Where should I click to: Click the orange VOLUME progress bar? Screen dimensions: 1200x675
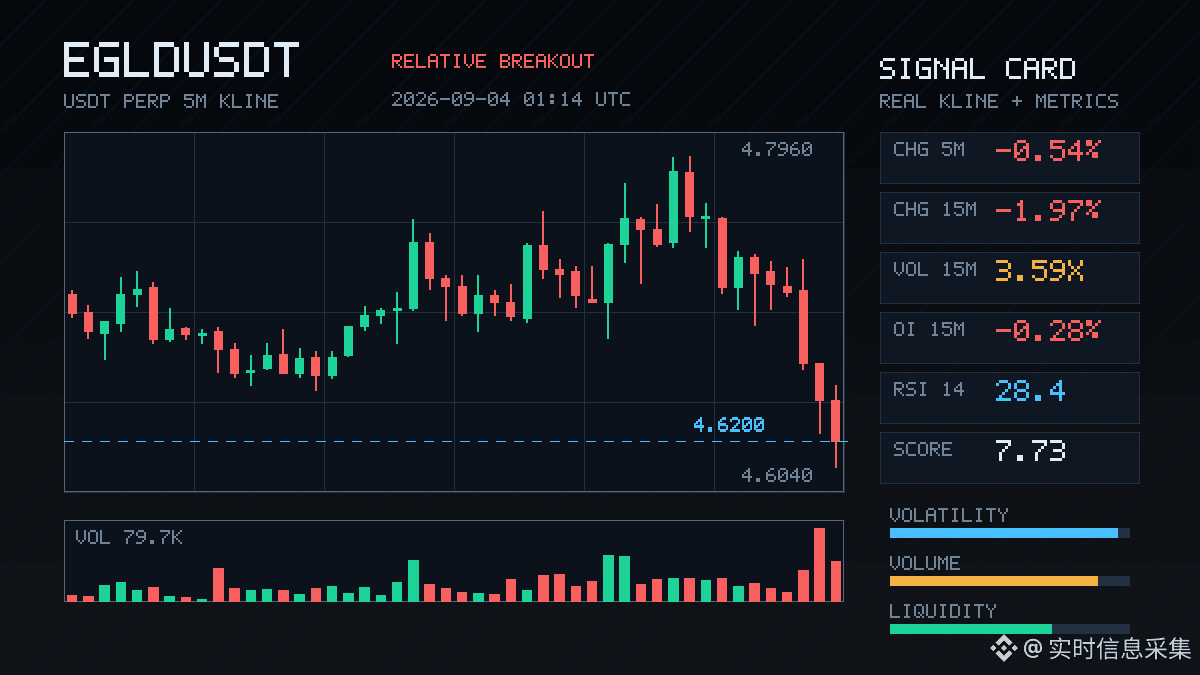(994, 581)
